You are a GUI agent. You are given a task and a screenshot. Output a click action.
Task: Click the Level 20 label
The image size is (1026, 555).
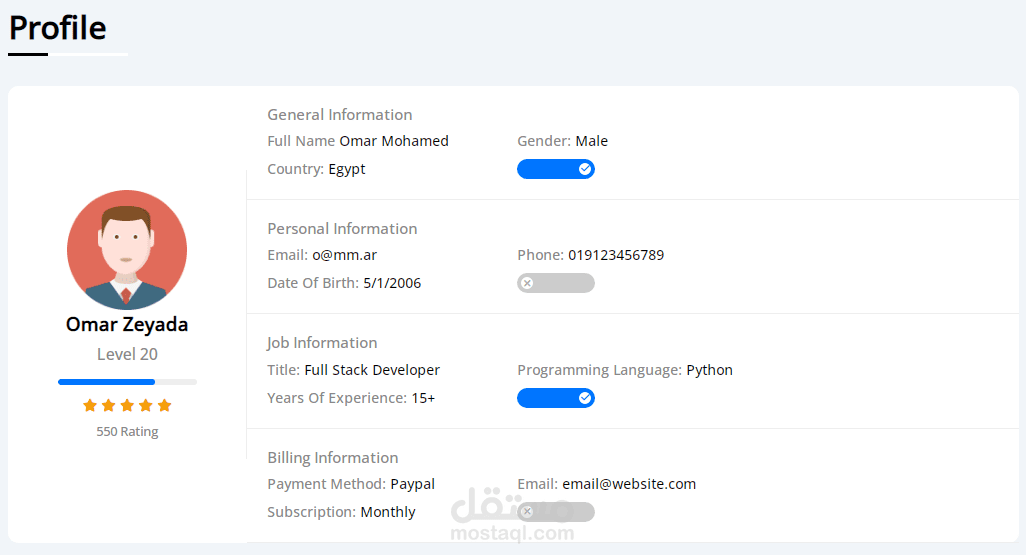tap(127, 354)
